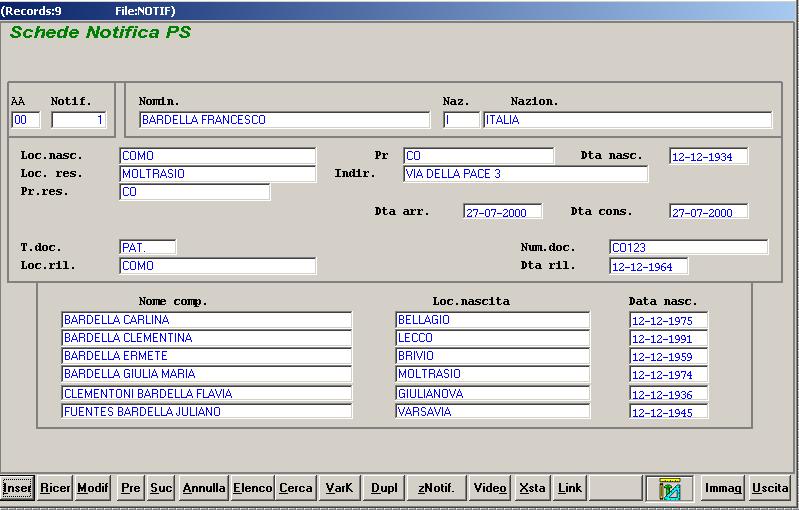Select CLEMENTONI BARDELLA FLAVIA name field
Screen dimensions: 799x510
coord(206,393)
